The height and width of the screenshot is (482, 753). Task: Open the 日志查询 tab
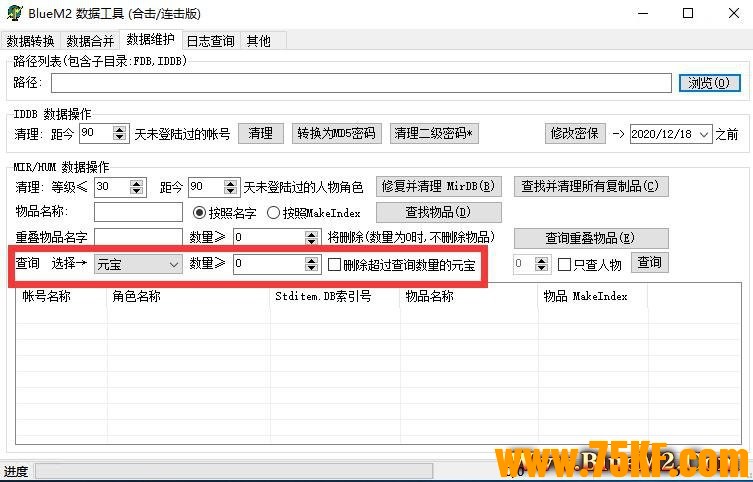[210, 41]
